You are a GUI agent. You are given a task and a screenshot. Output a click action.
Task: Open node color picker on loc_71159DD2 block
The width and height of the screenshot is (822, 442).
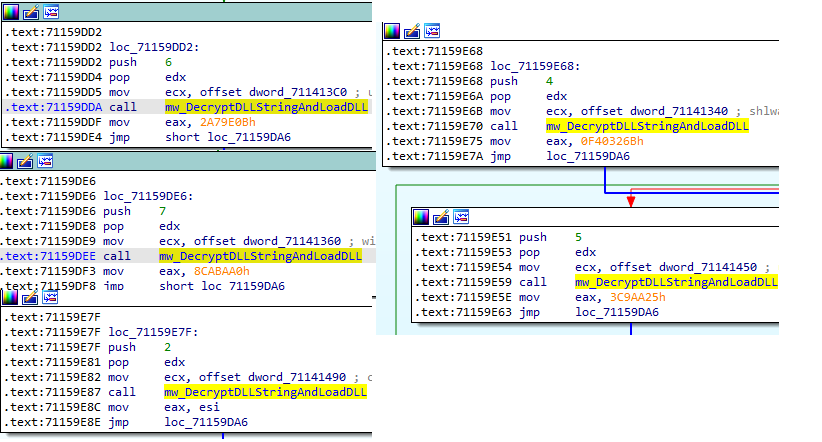(11, 11)
